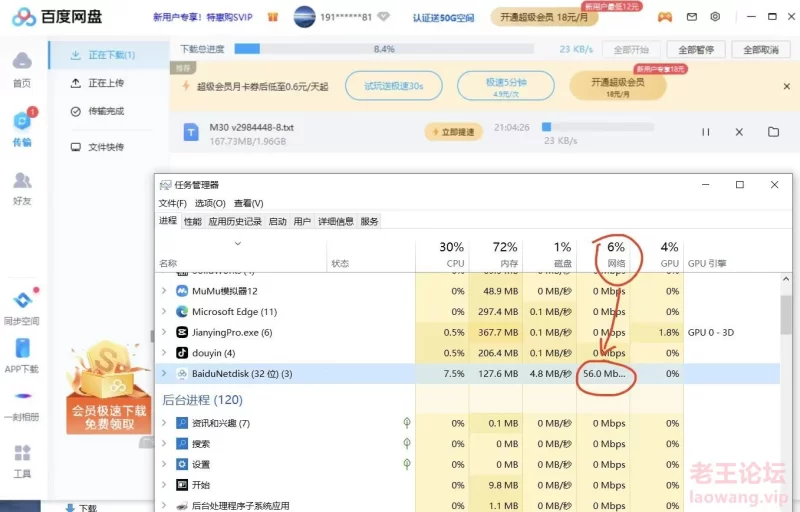Viewport: 800px width, 512px height.
Task: Open the 工具 tools sidebar icon
Action: tap(22, 461)
